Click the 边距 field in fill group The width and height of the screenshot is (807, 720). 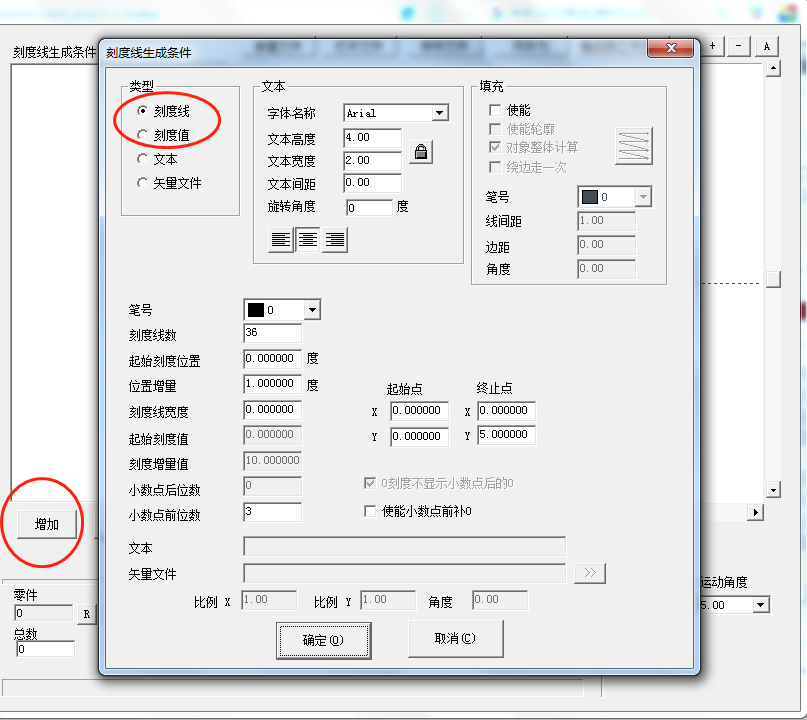pyautogui.click(x=606, y=245)
